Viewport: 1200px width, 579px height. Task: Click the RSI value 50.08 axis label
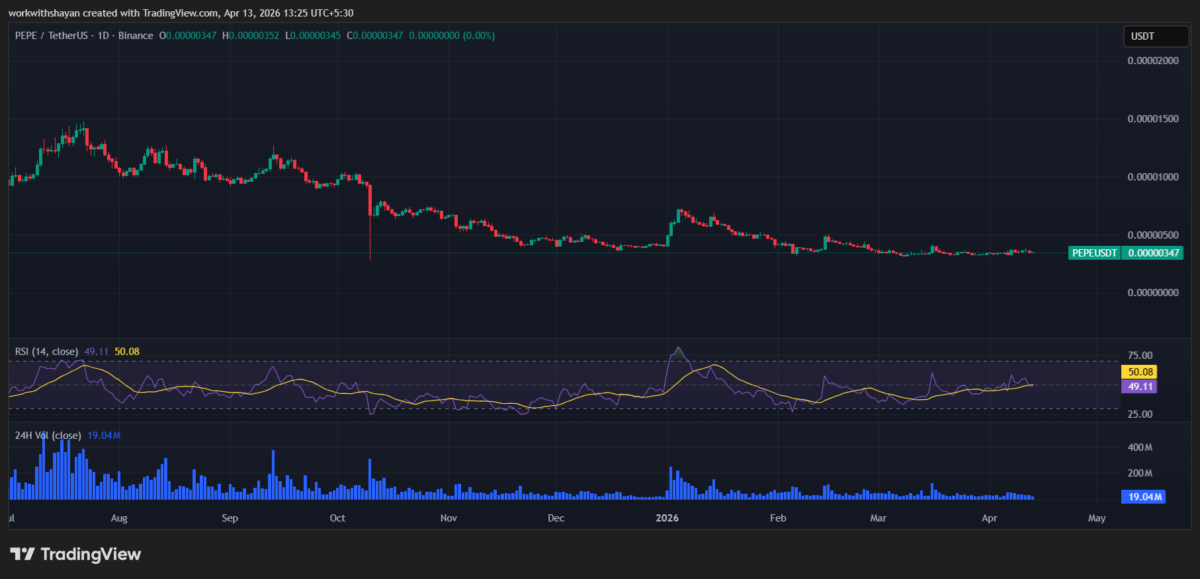[x=1140, y=371]
